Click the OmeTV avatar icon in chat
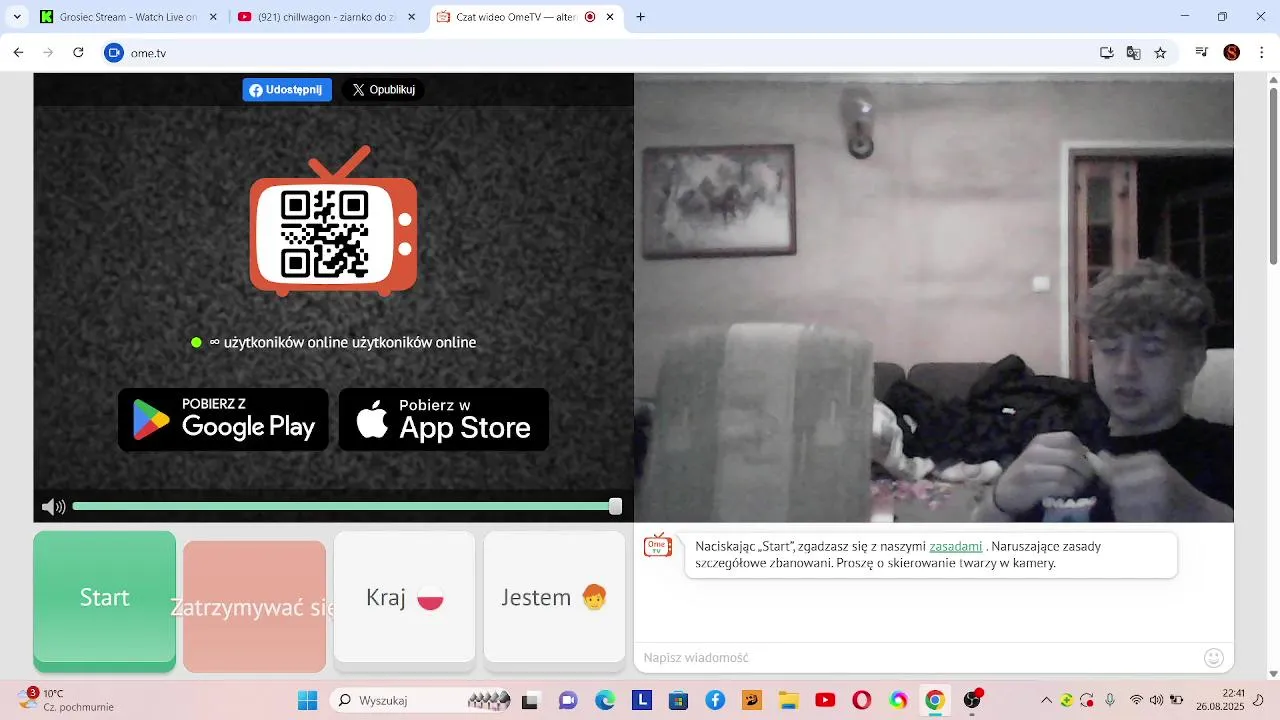Screen dimensions: 1280x720 (658, 545)
